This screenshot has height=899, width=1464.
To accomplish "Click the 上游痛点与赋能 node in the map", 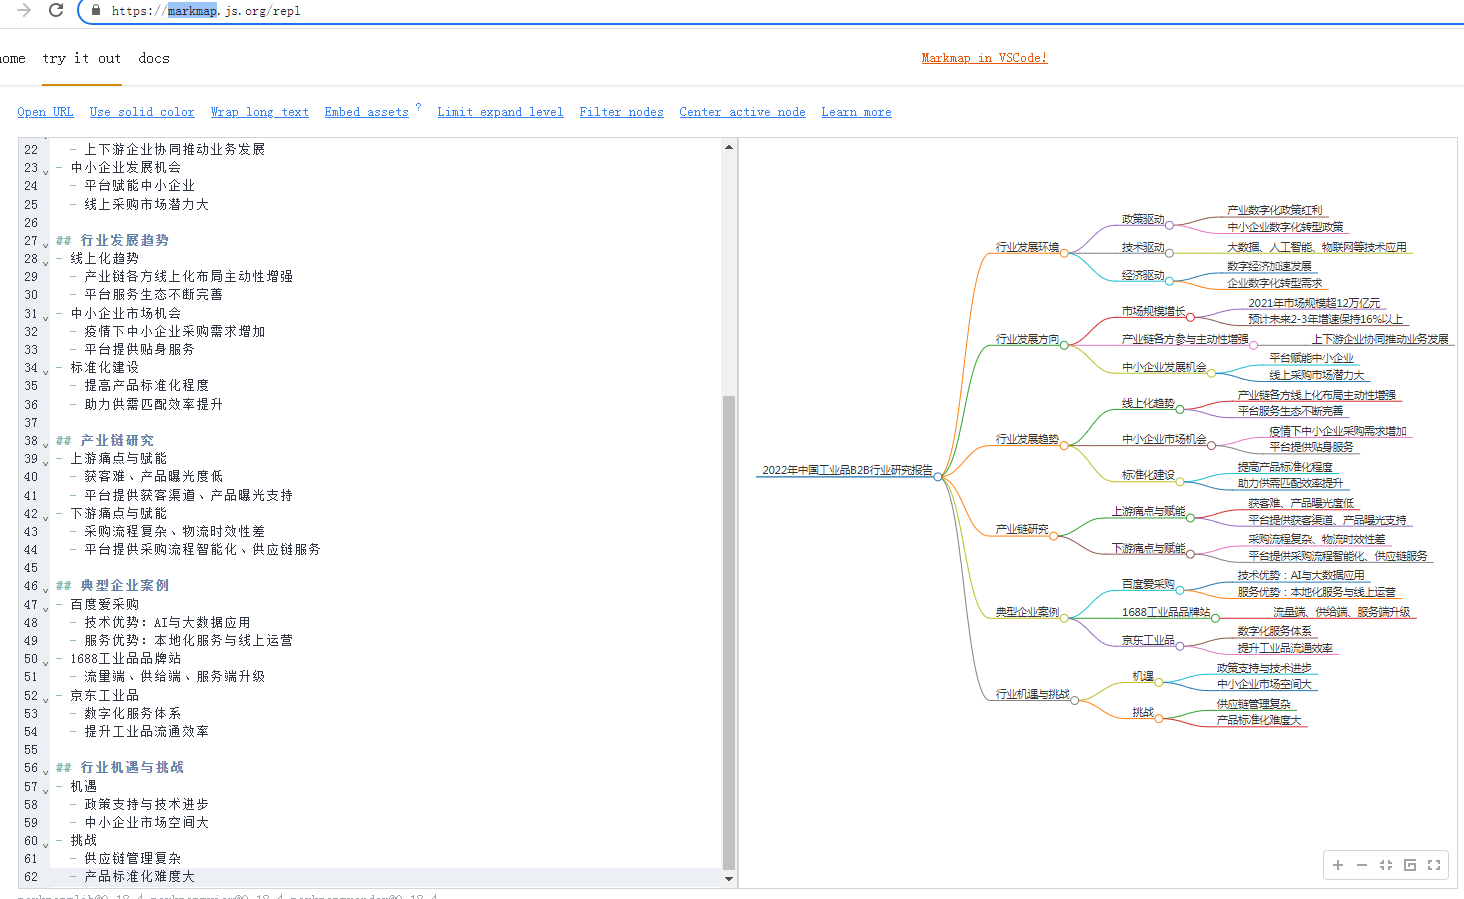I will pos(1148,511).
